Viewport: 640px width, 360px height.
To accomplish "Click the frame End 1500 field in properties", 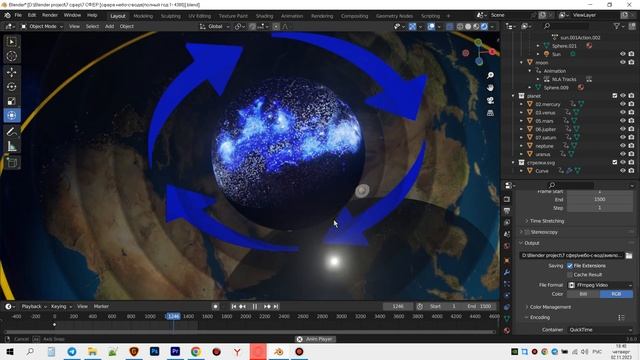I will pyautogui.click(x=600, y=200).
